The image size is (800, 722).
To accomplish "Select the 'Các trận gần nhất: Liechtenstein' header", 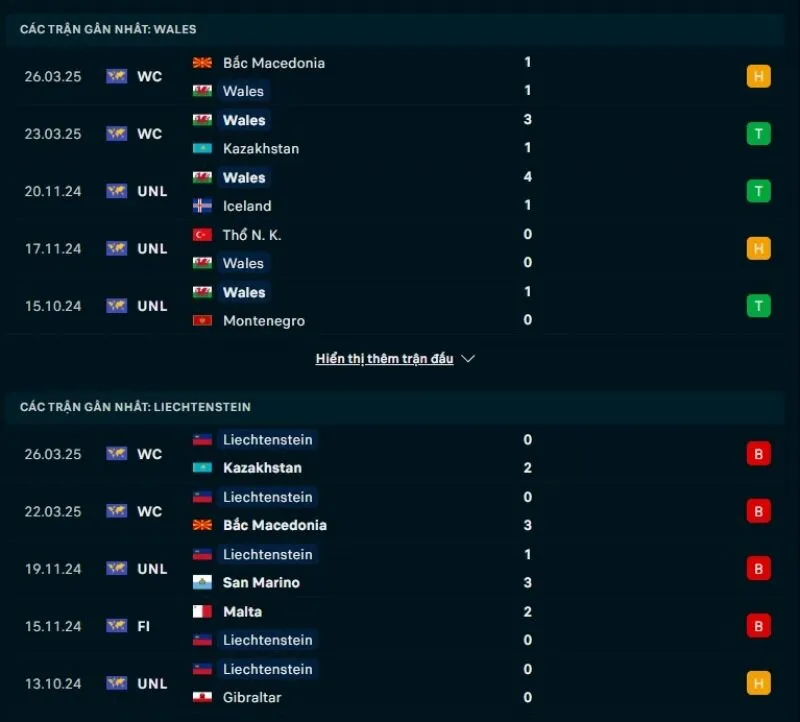I will pyautogui.click(x=135, y=407).
